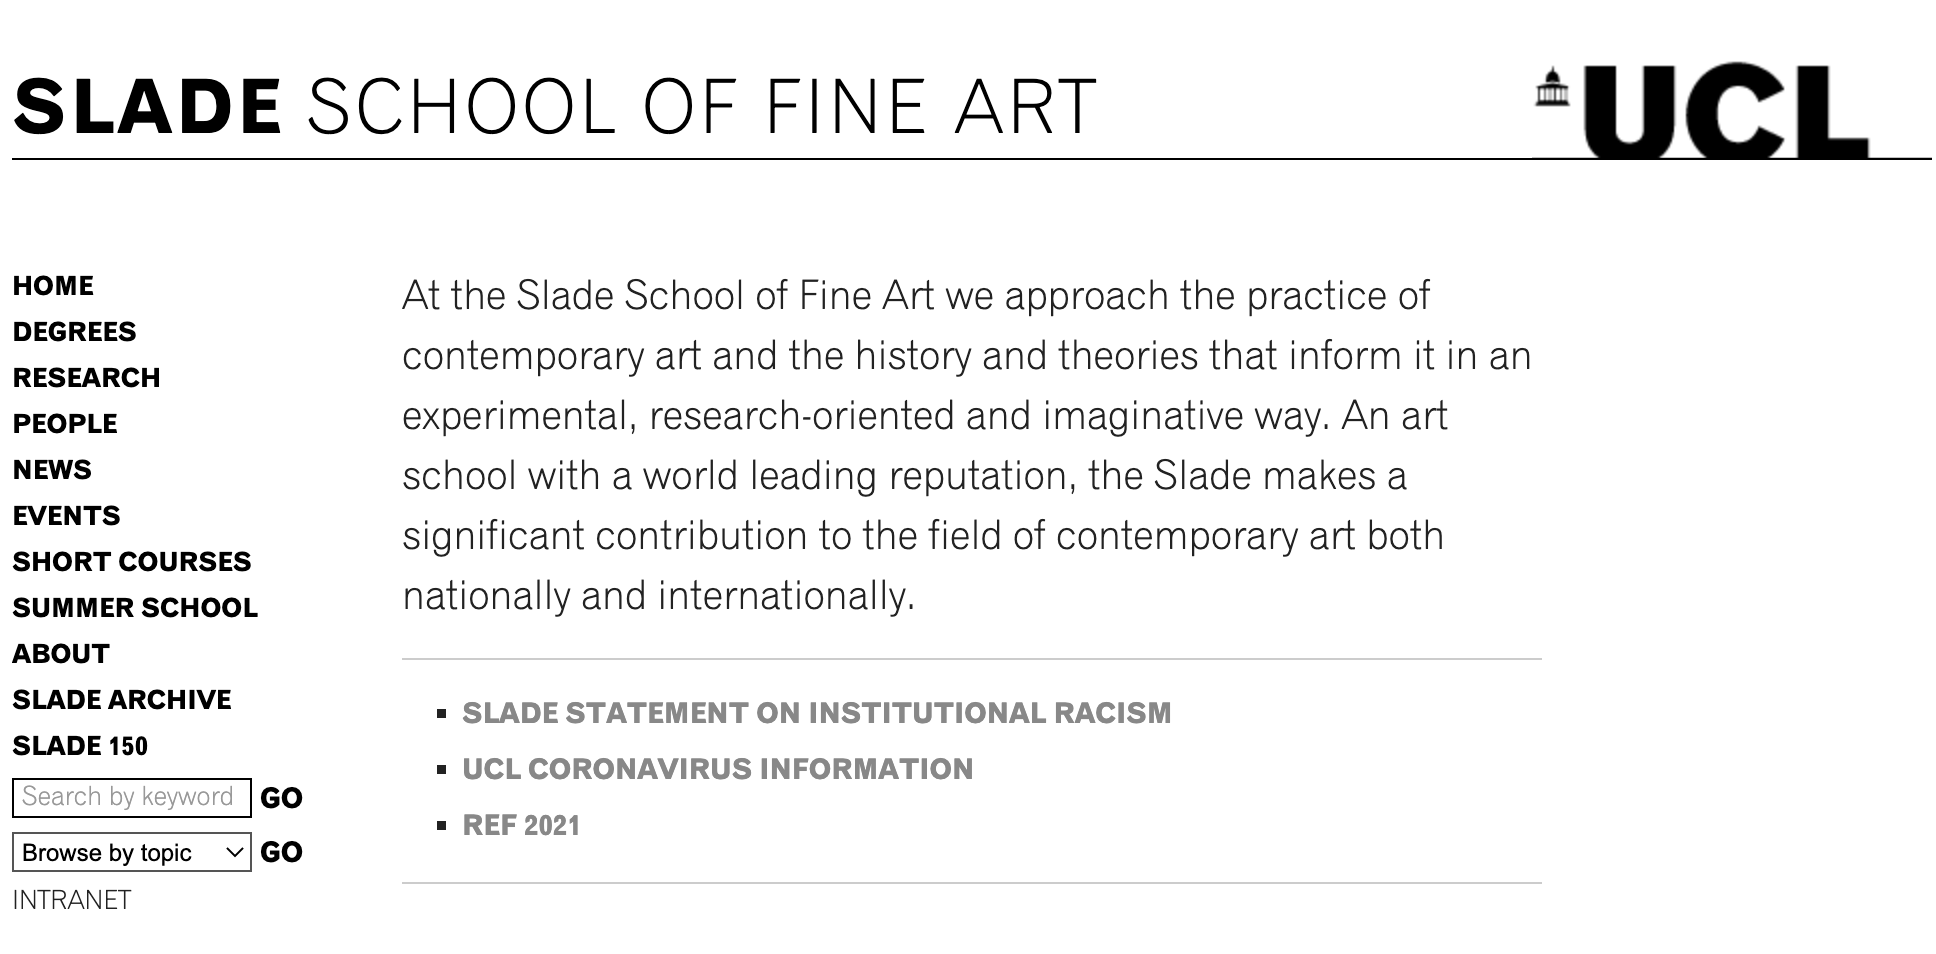1936x954 pixels.
Task: Open UCL Coronavirus Information link
Action: 717,769
